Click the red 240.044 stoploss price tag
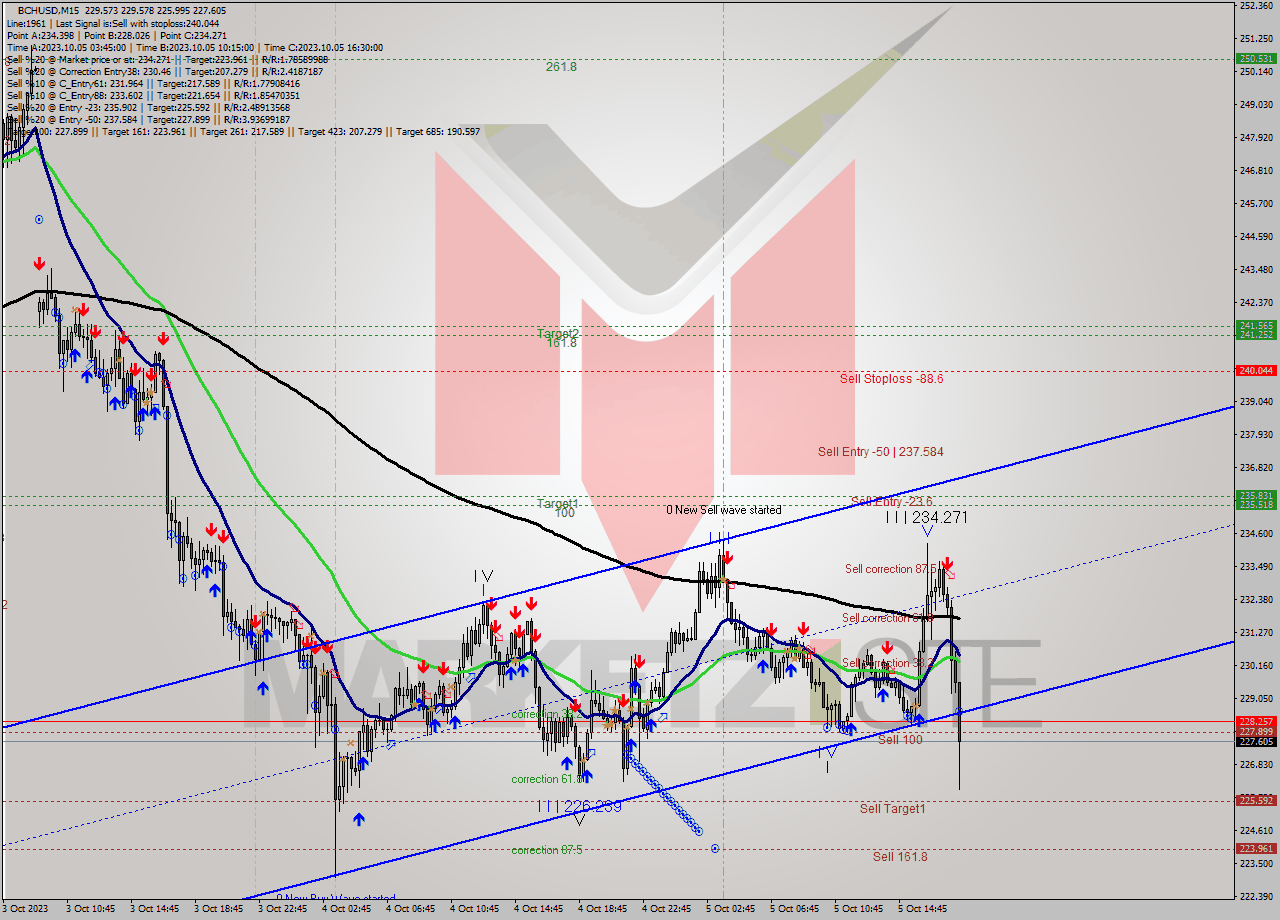 1256,370
